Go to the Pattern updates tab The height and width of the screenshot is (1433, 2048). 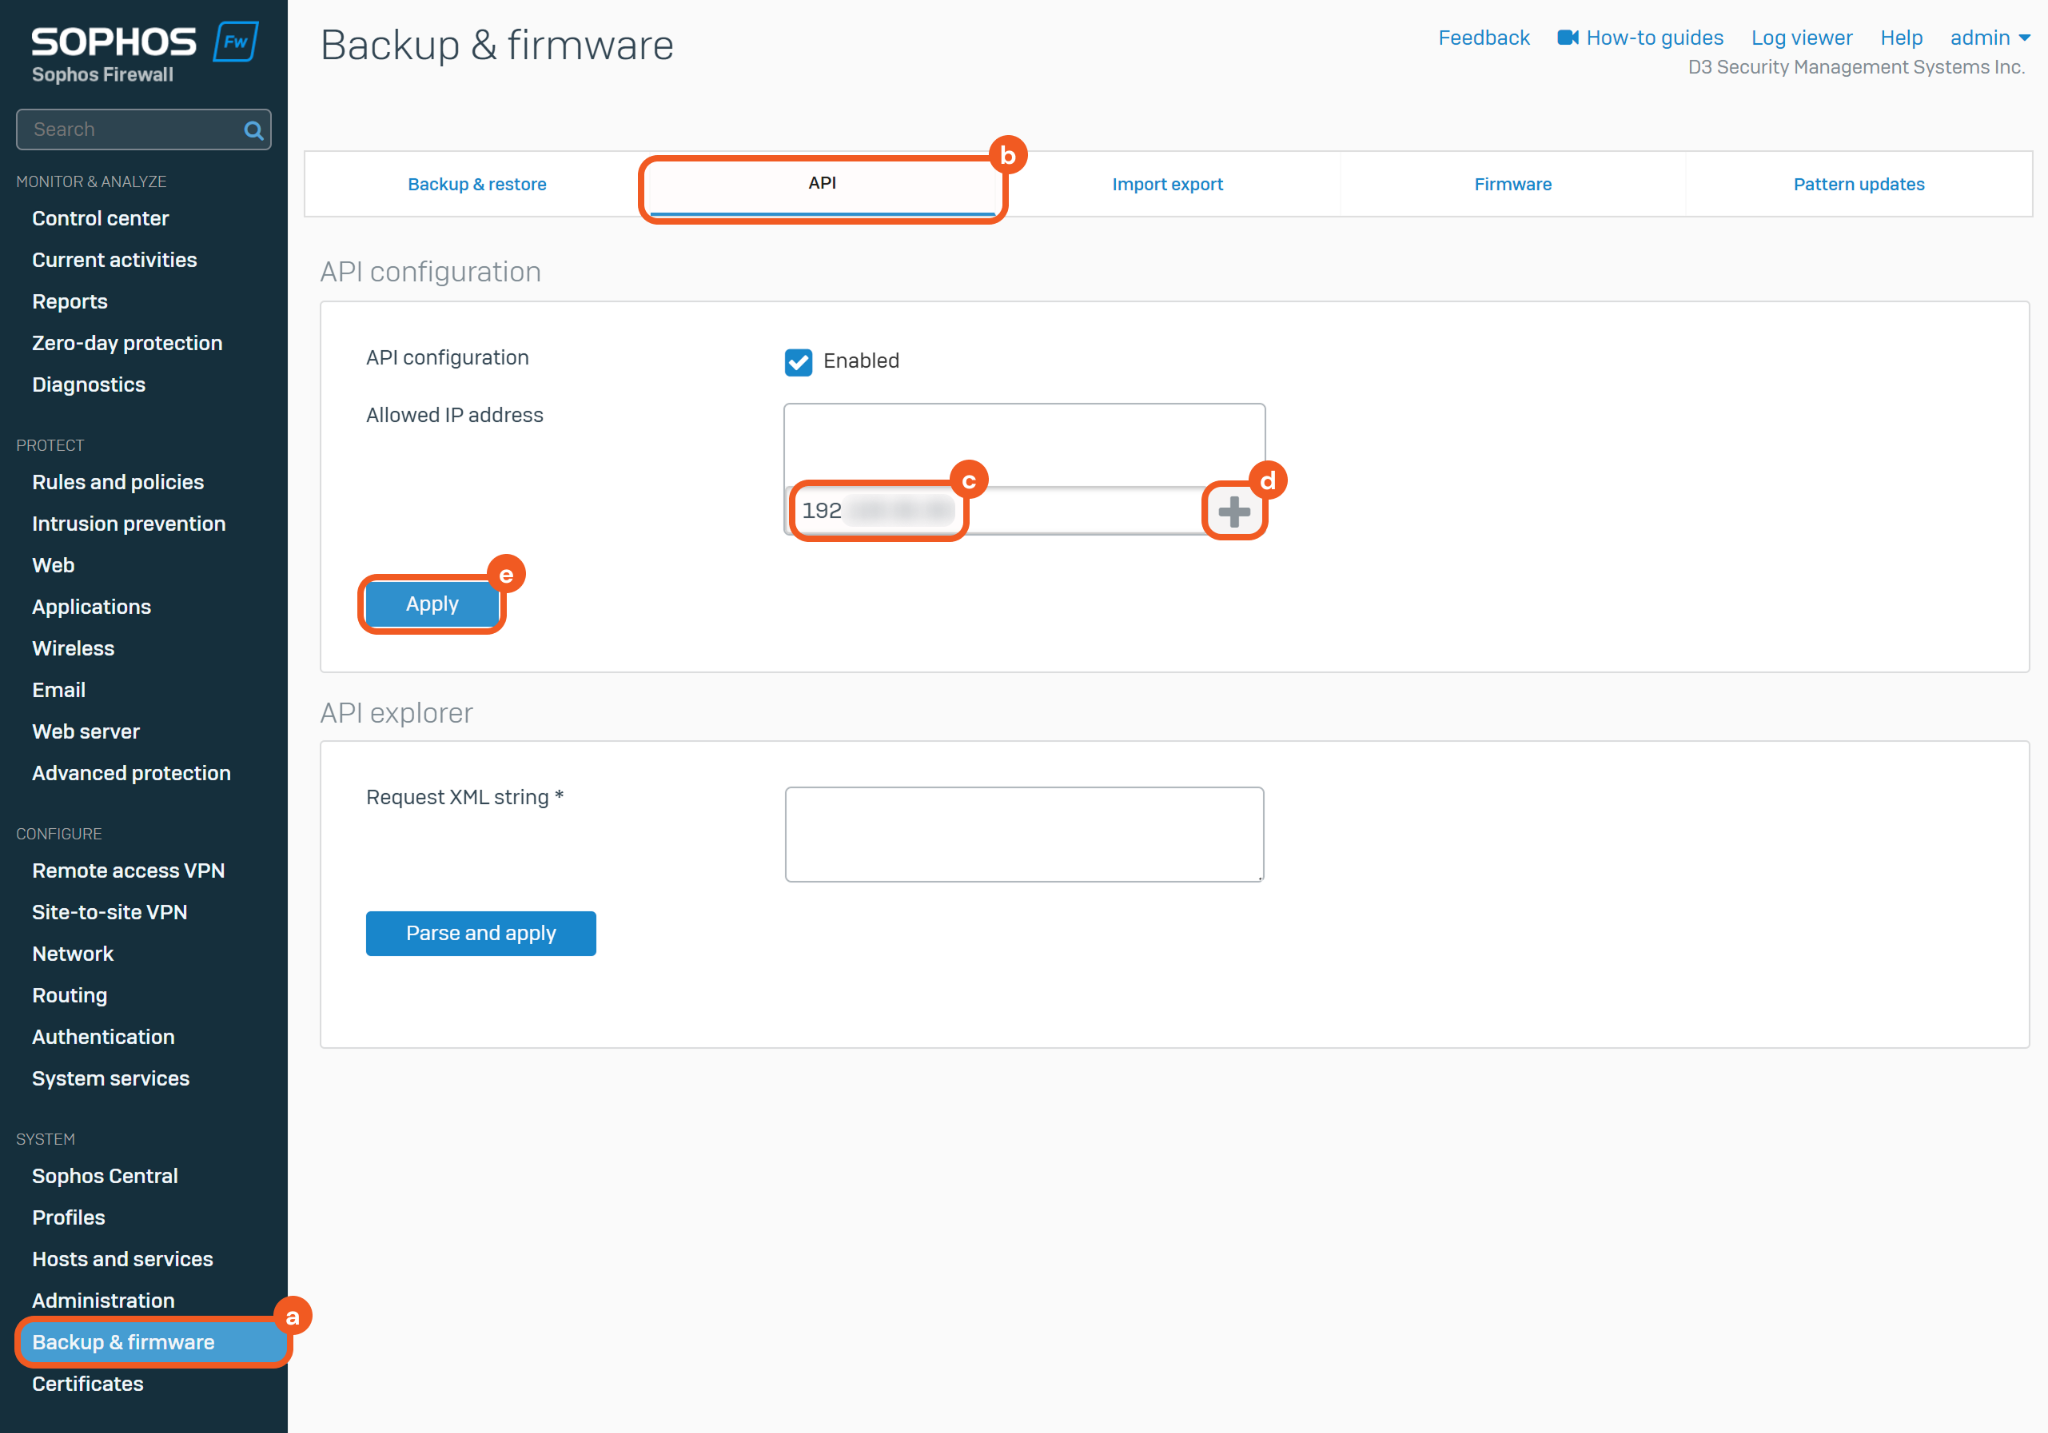tap(1858, 184)
